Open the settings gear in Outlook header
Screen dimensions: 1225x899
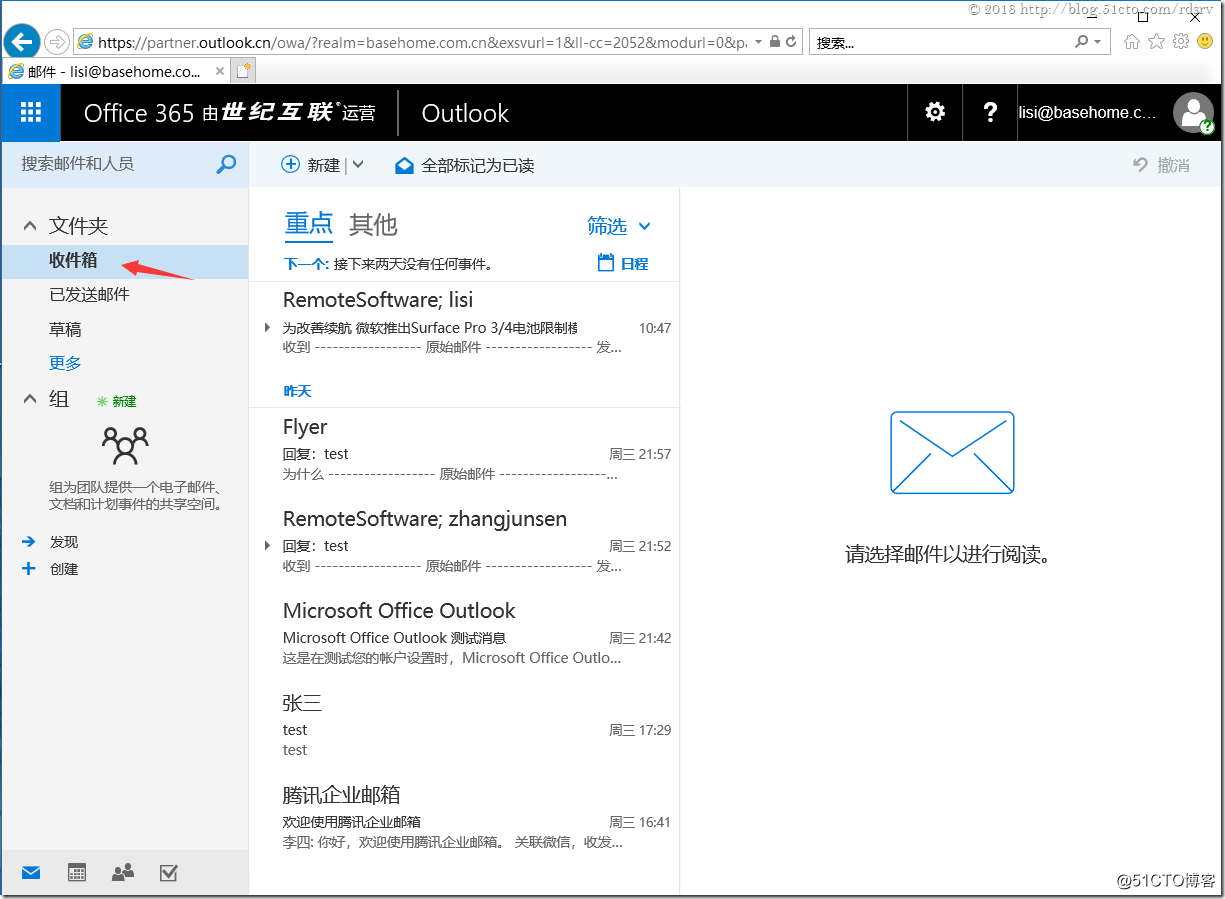(935, 112)
